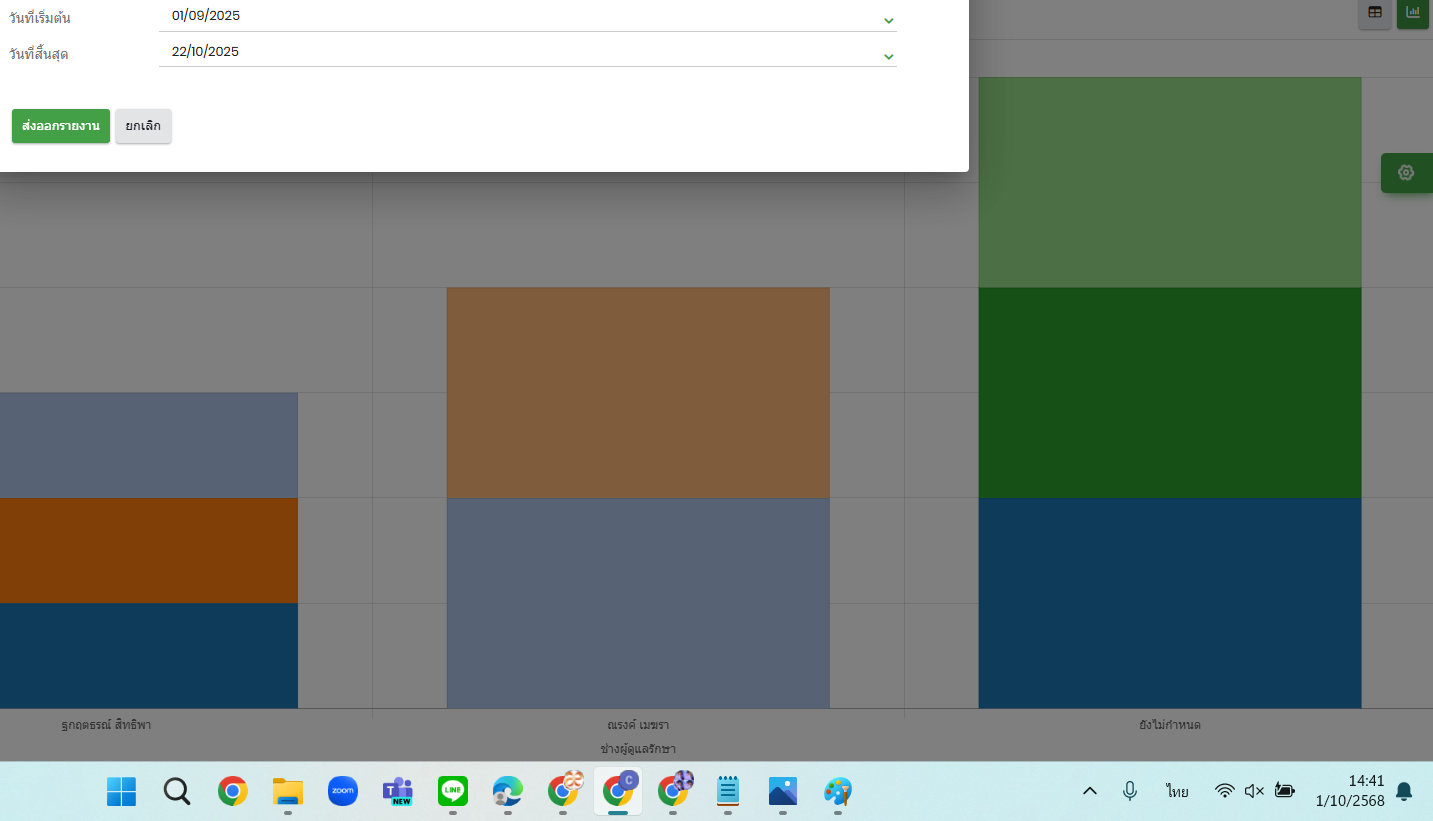
Task: Expand the start date (วันที่เริ่มต้น) dropdown arrow
Action: [888, 21]
